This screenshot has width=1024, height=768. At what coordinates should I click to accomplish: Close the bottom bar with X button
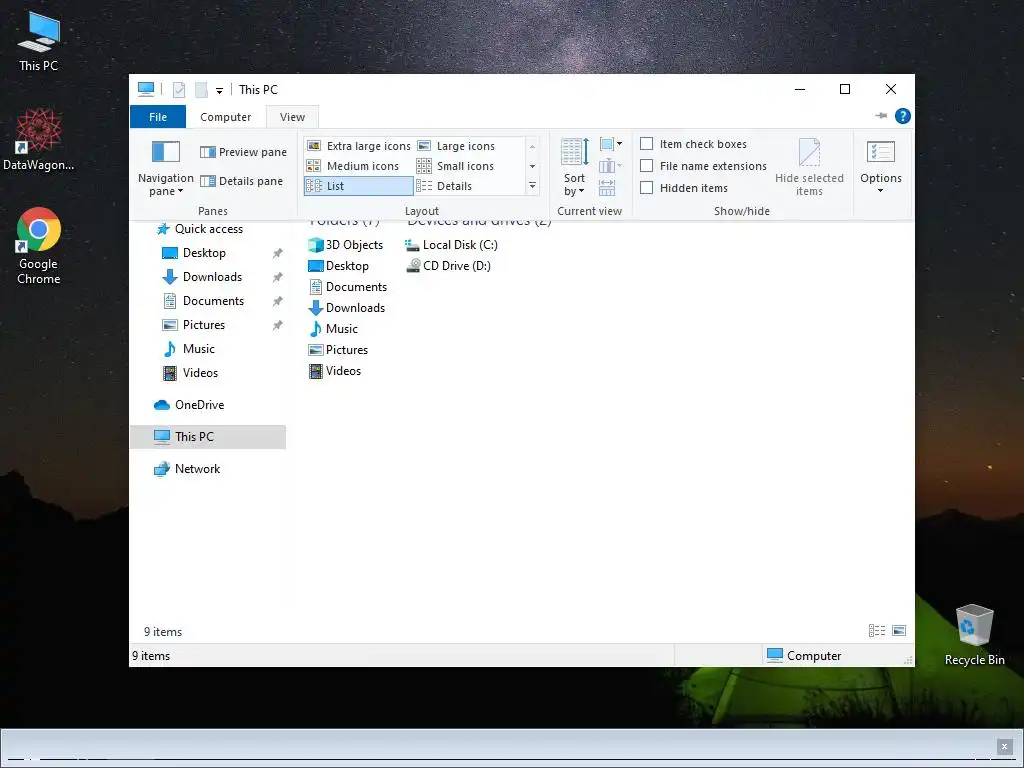coord(1004,746)
